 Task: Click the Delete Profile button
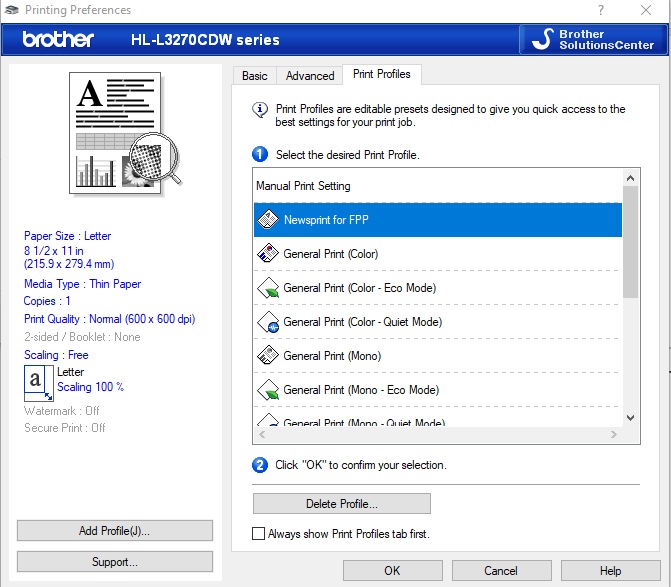(341, 504)
